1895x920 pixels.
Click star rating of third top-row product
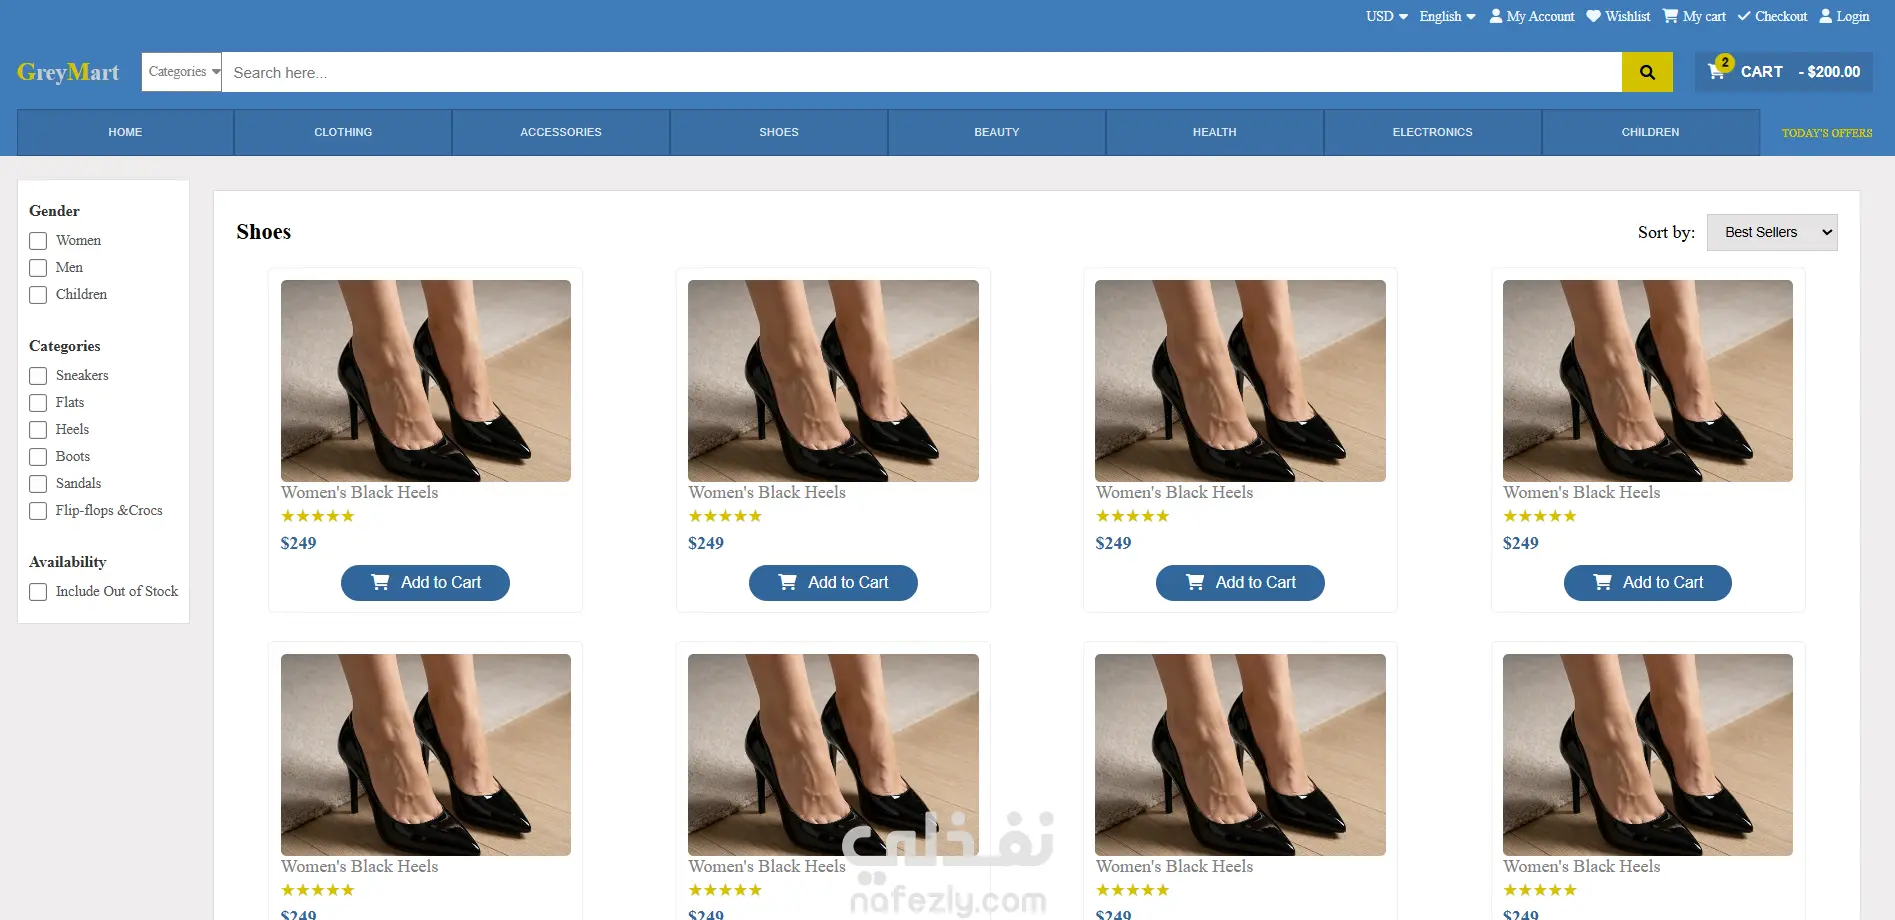[x=1132, y=516]
